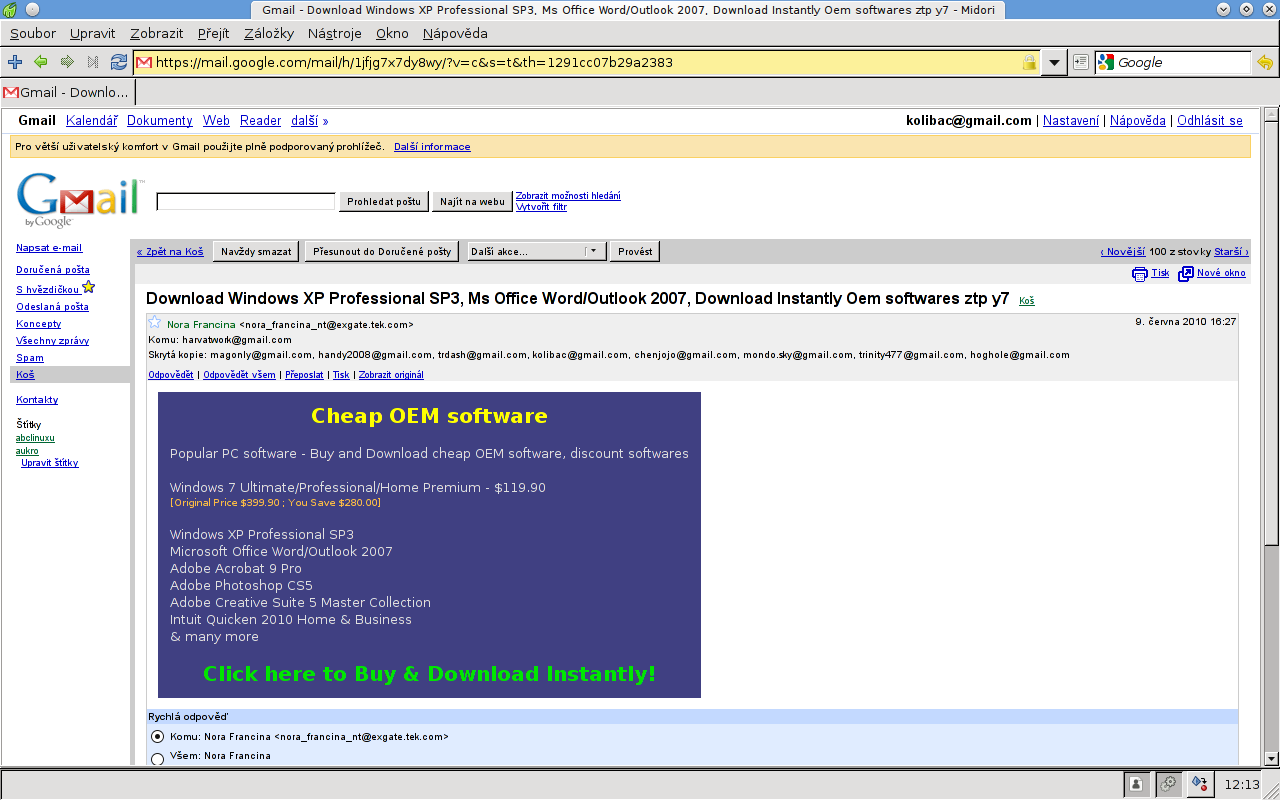Click the reload page icon

coord(119,62)
